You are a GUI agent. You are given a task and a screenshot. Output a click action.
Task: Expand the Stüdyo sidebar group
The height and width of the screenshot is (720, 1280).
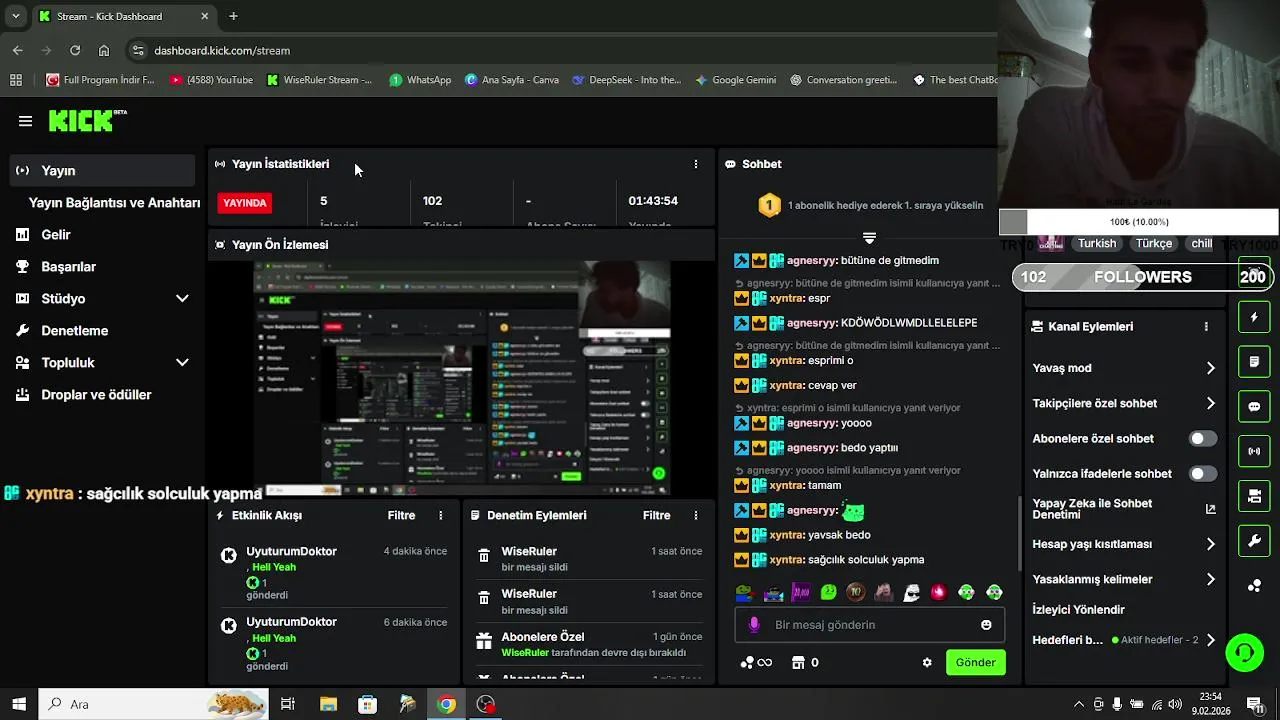(182, 298)
